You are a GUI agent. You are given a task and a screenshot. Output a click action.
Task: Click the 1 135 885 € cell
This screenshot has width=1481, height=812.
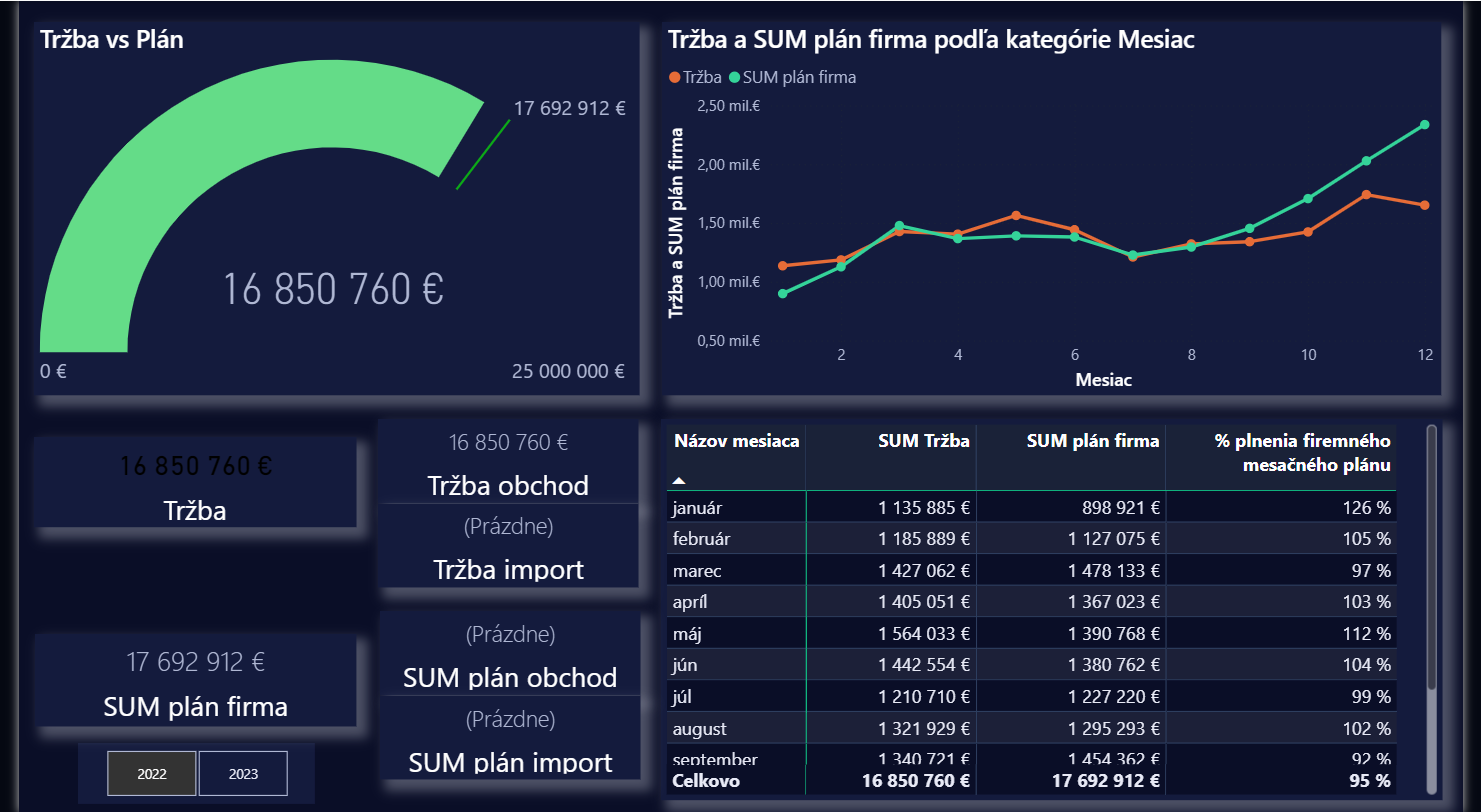click(925, 508)
